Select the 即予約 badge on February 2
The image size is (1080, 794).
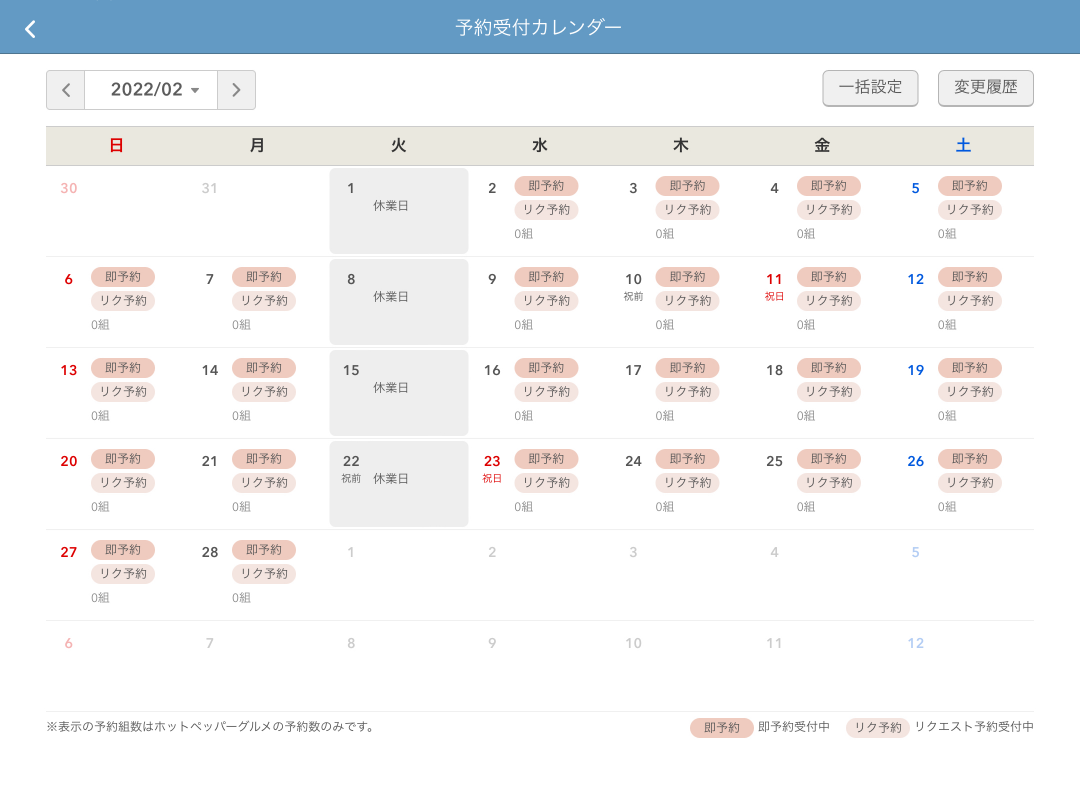click(546, 186)
